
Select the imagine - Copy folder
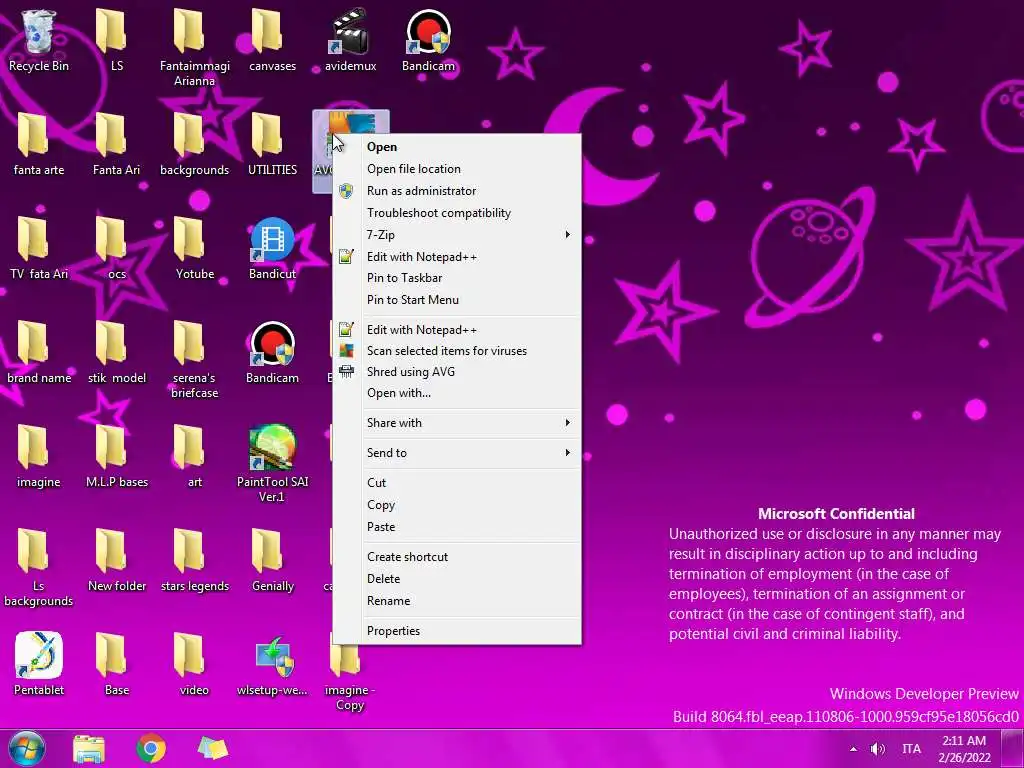(x=349, y=678)
